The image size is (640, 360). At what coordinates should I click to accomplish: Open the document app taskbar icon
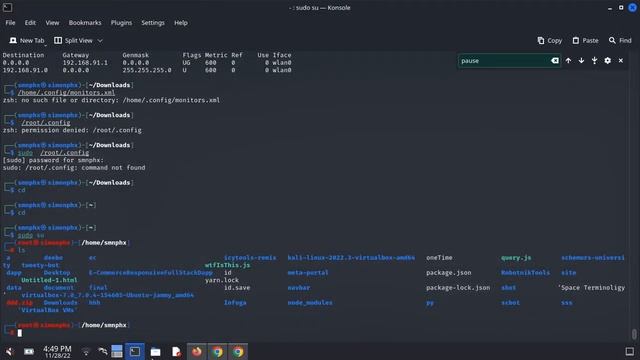click(x=176, y=351)
